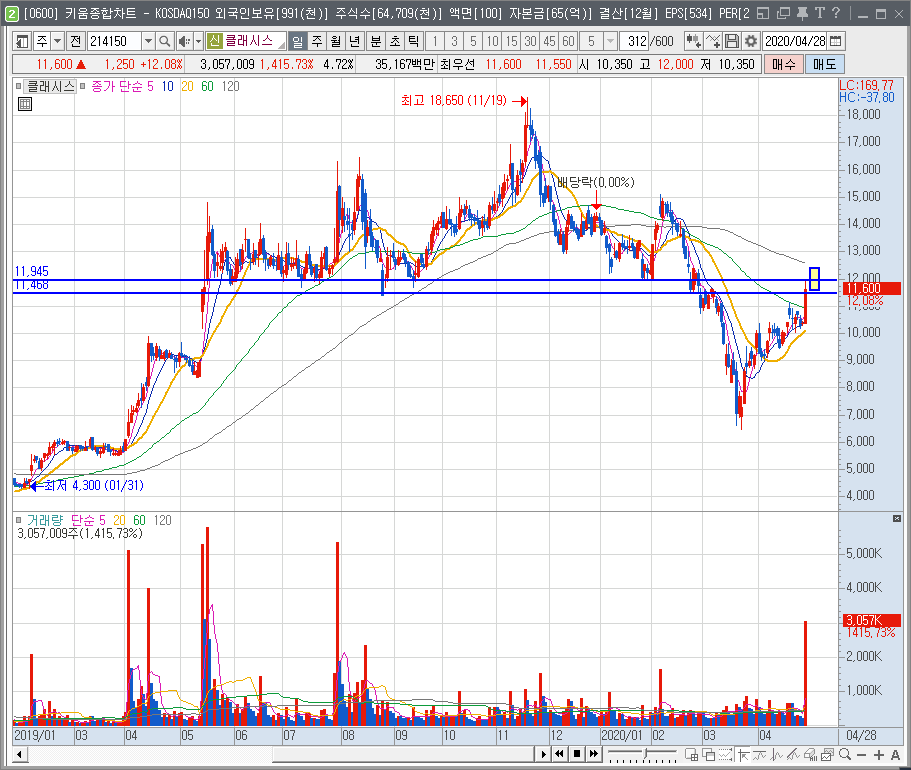
Task: Click the 매도 sell button
Action: (824, 65)
